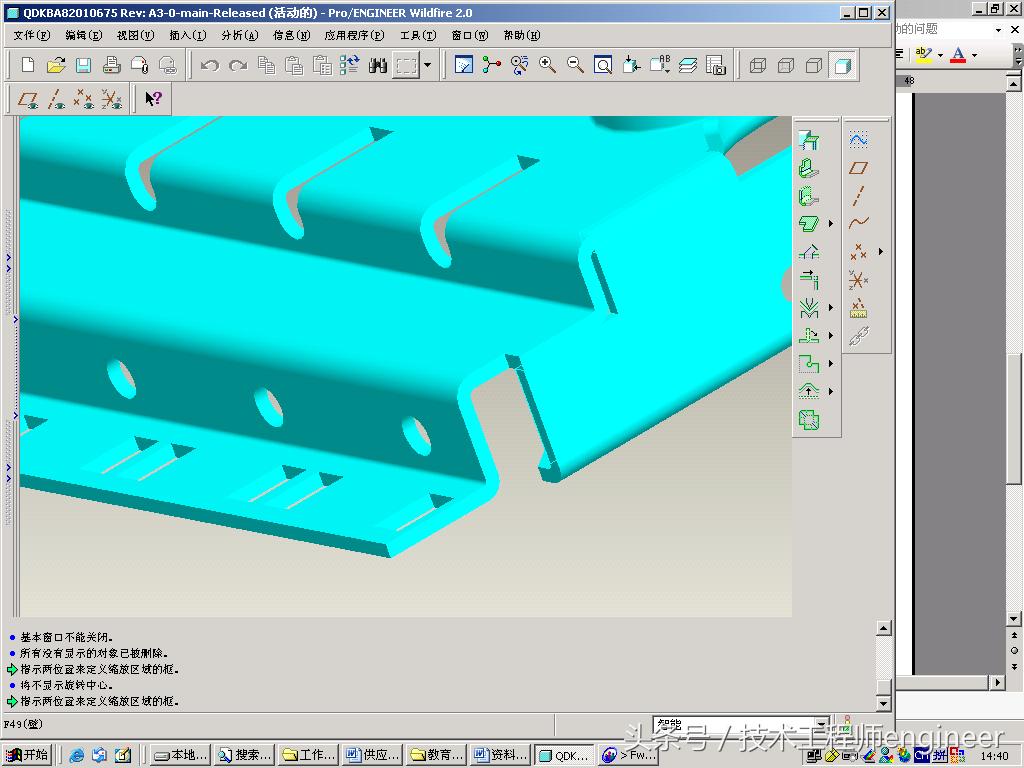1024x768 pixels.
Task: Click the repaint screen icon
Action: pos(464,65)
